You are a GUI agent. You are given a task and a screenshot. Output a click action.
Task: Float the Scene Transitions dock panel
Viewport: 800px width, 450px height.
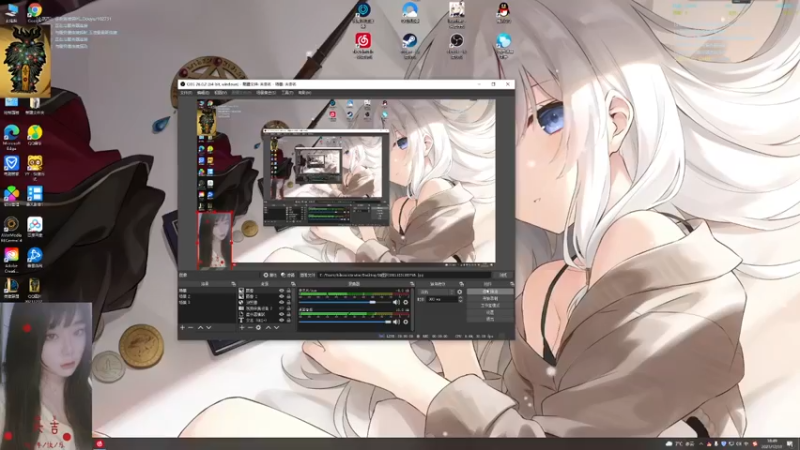462,284
